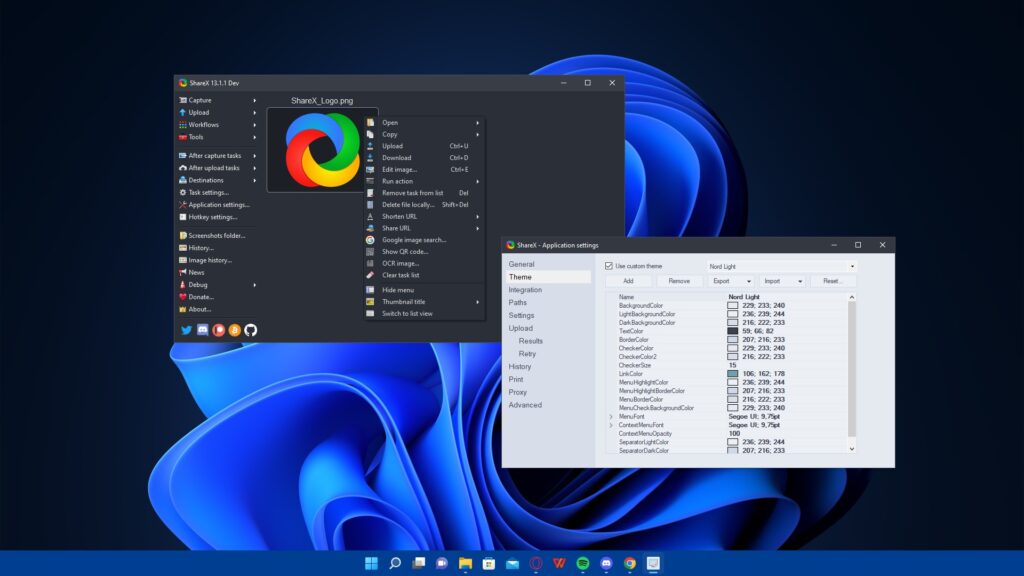Click the Remove theme button
1024x576 pixels.
pos(679,281)
